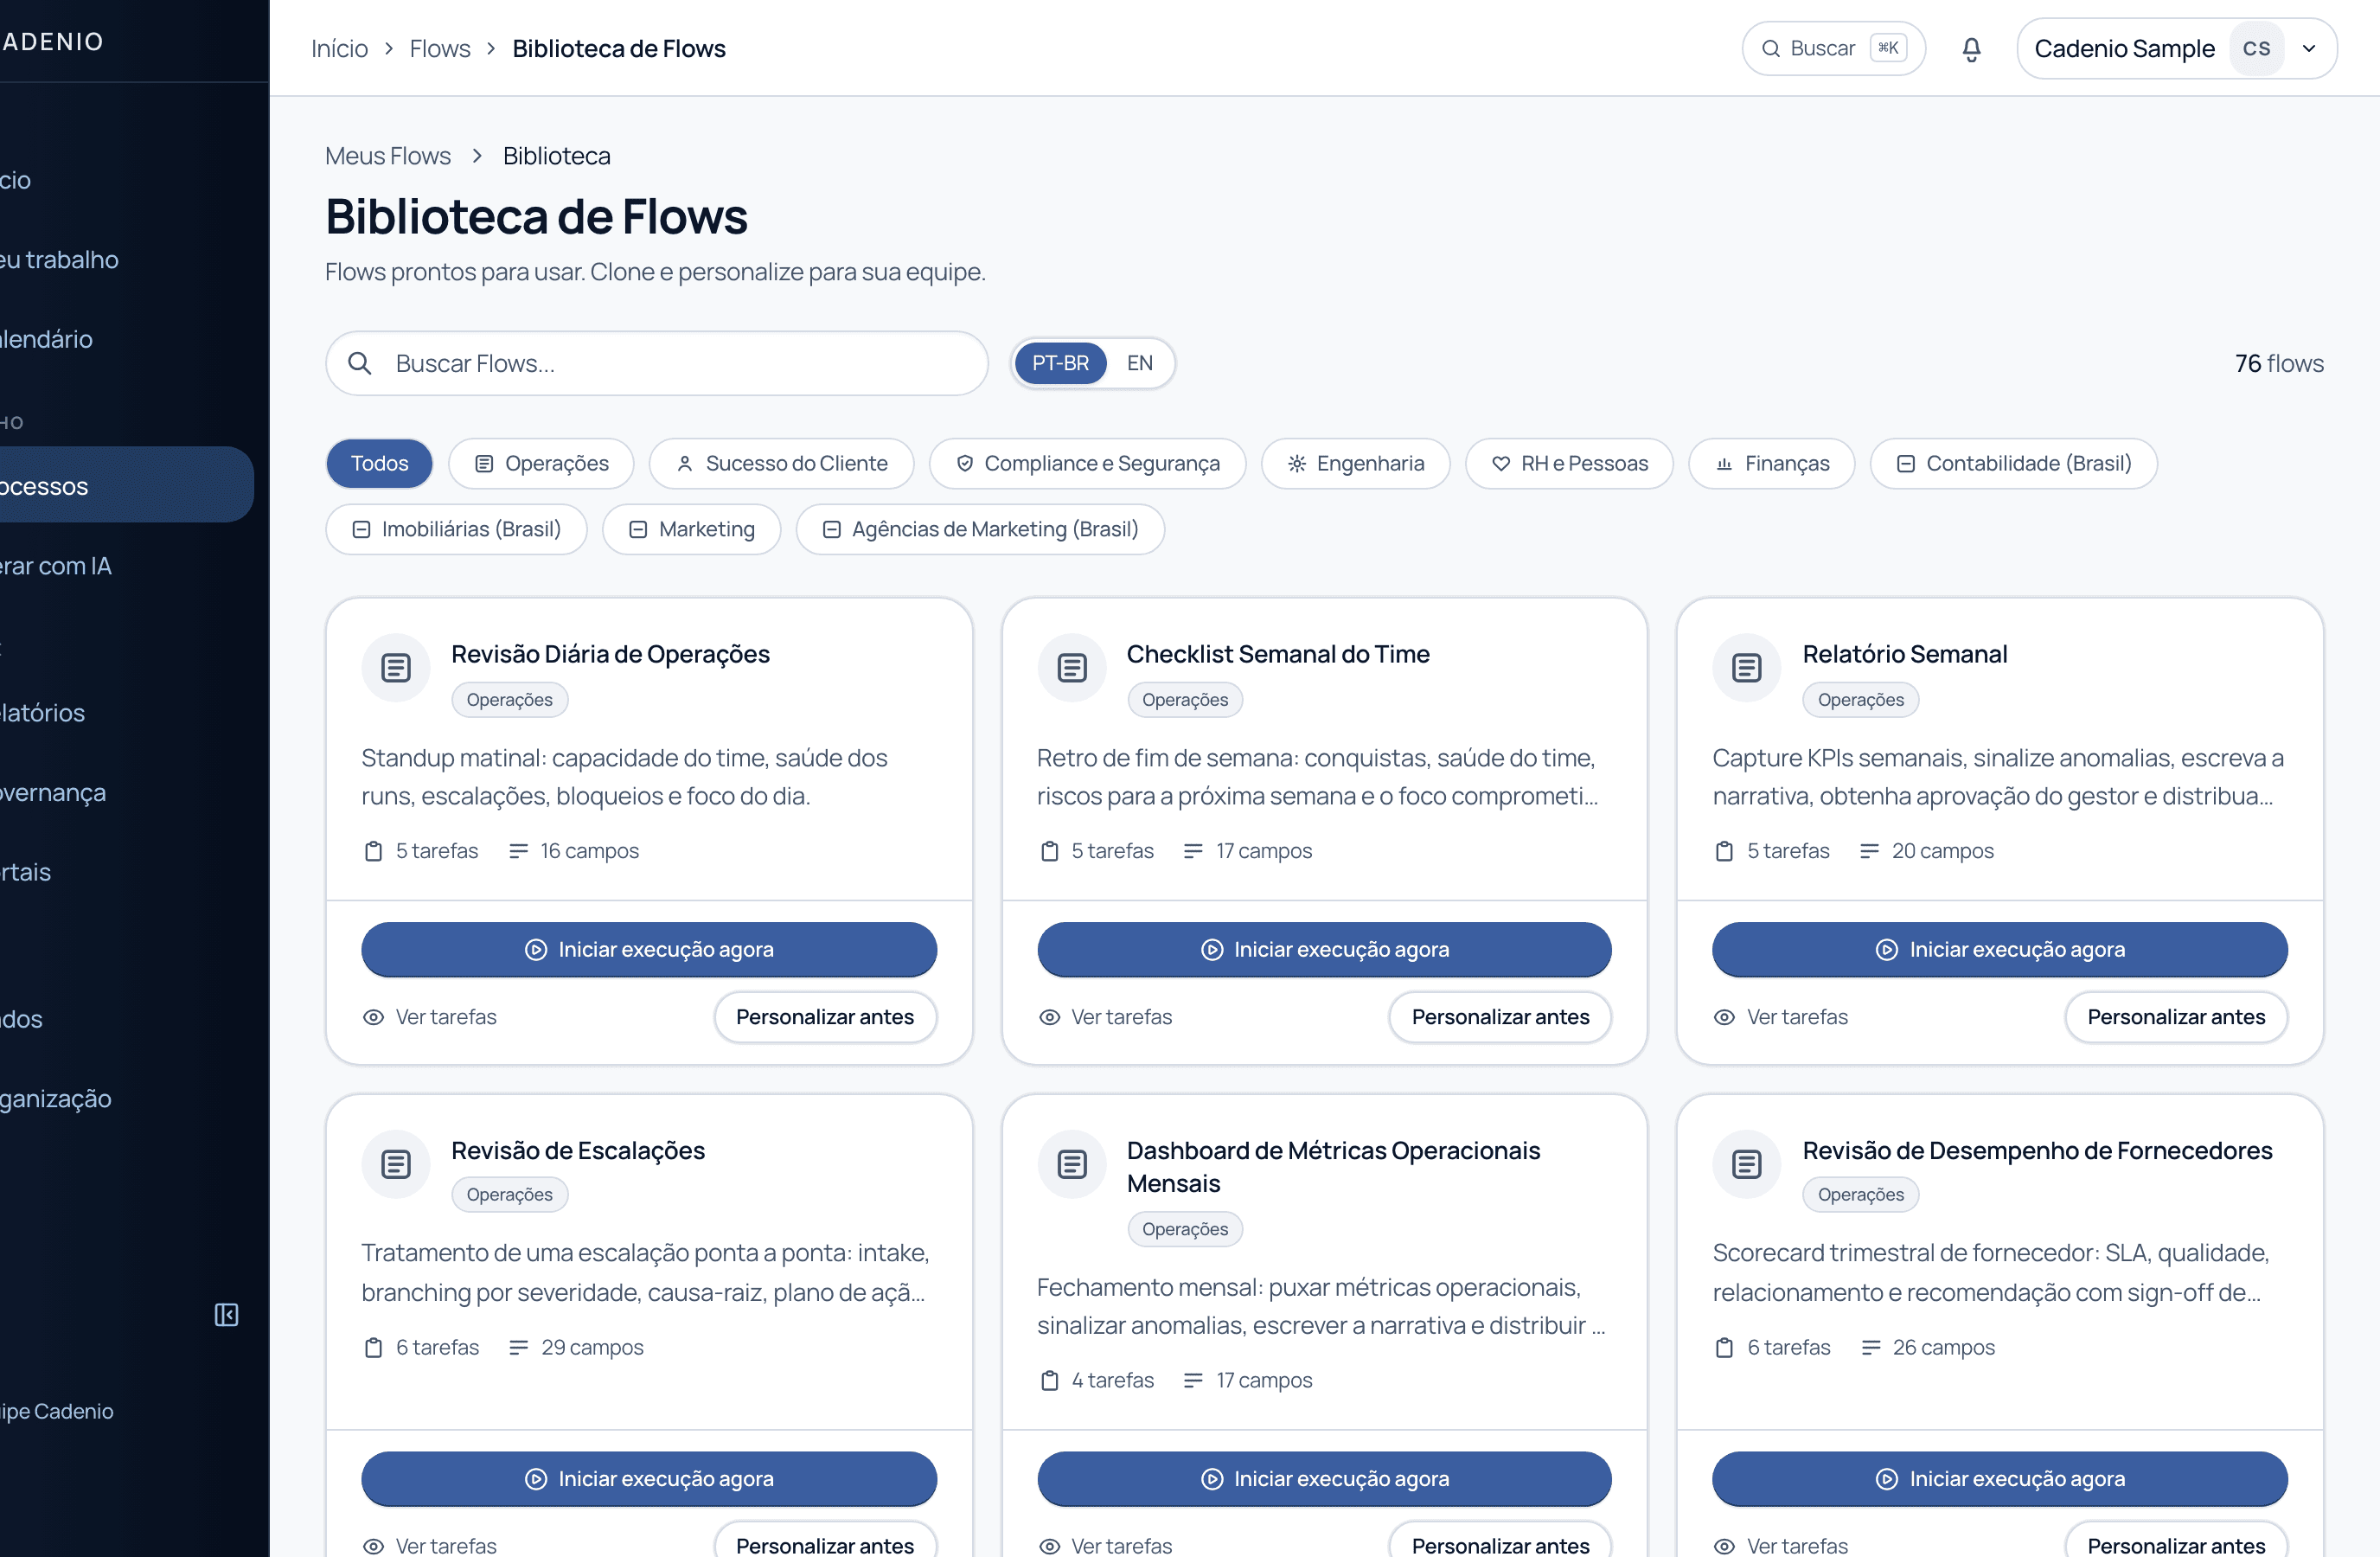The width and height of the screenshot is (2380, 1557).
Task: Click the CS avatar badge
Action: [2257, 49]
